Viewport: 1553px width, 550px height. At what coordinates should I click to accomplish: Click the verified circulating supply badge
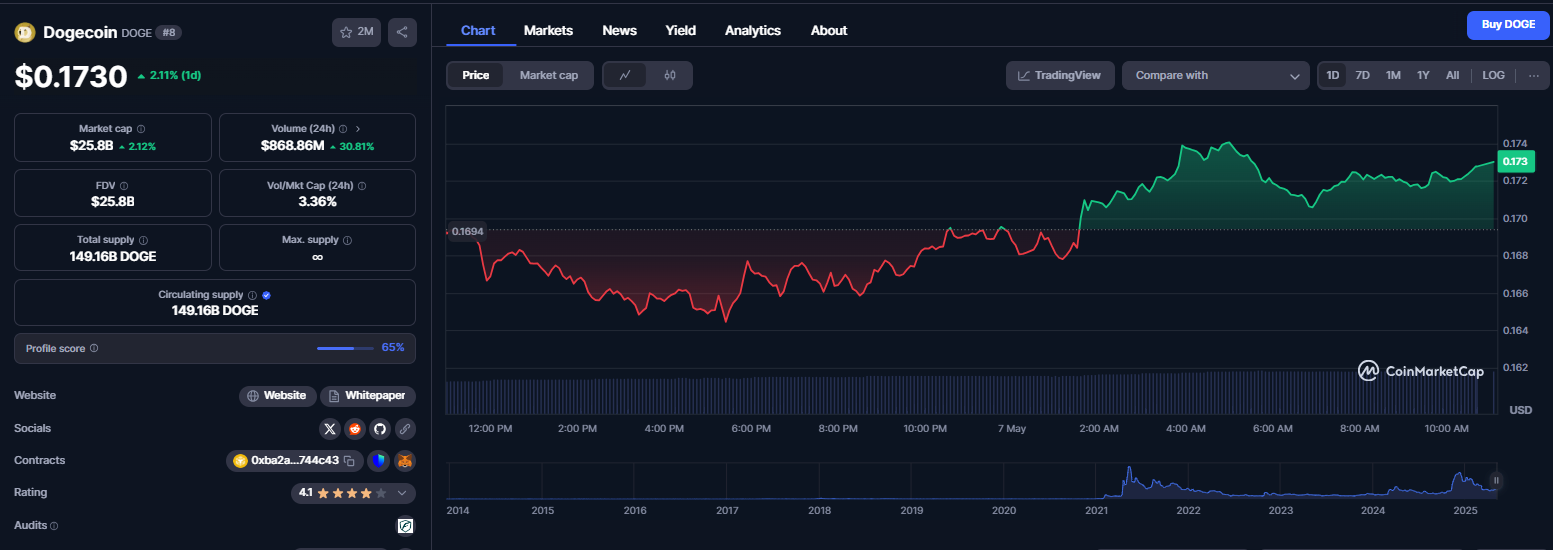(x=266, y=295)
